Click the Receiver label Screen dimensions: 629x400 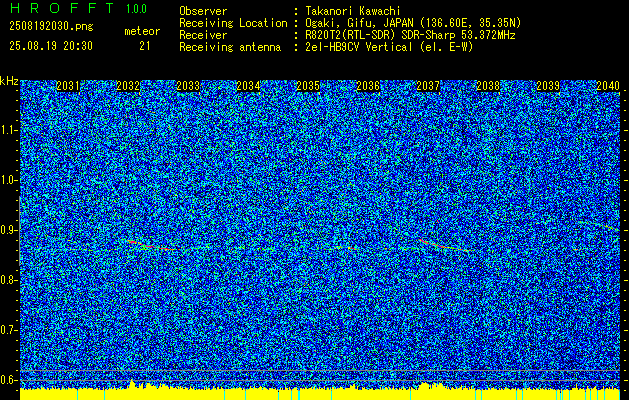203,35
